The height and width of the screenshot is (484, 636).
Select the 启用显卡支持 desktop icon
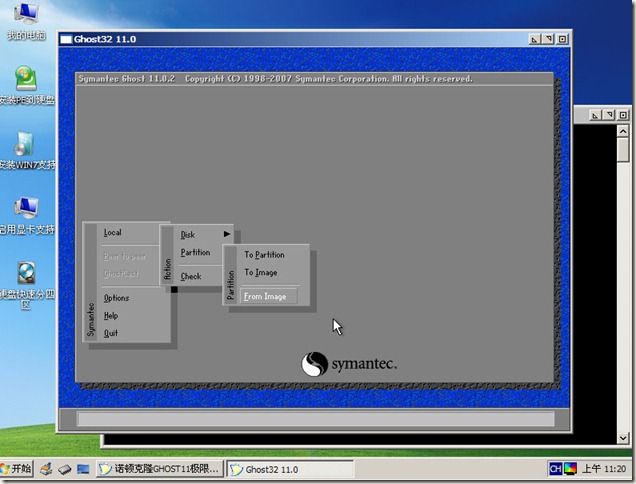(x=27, y=215)
